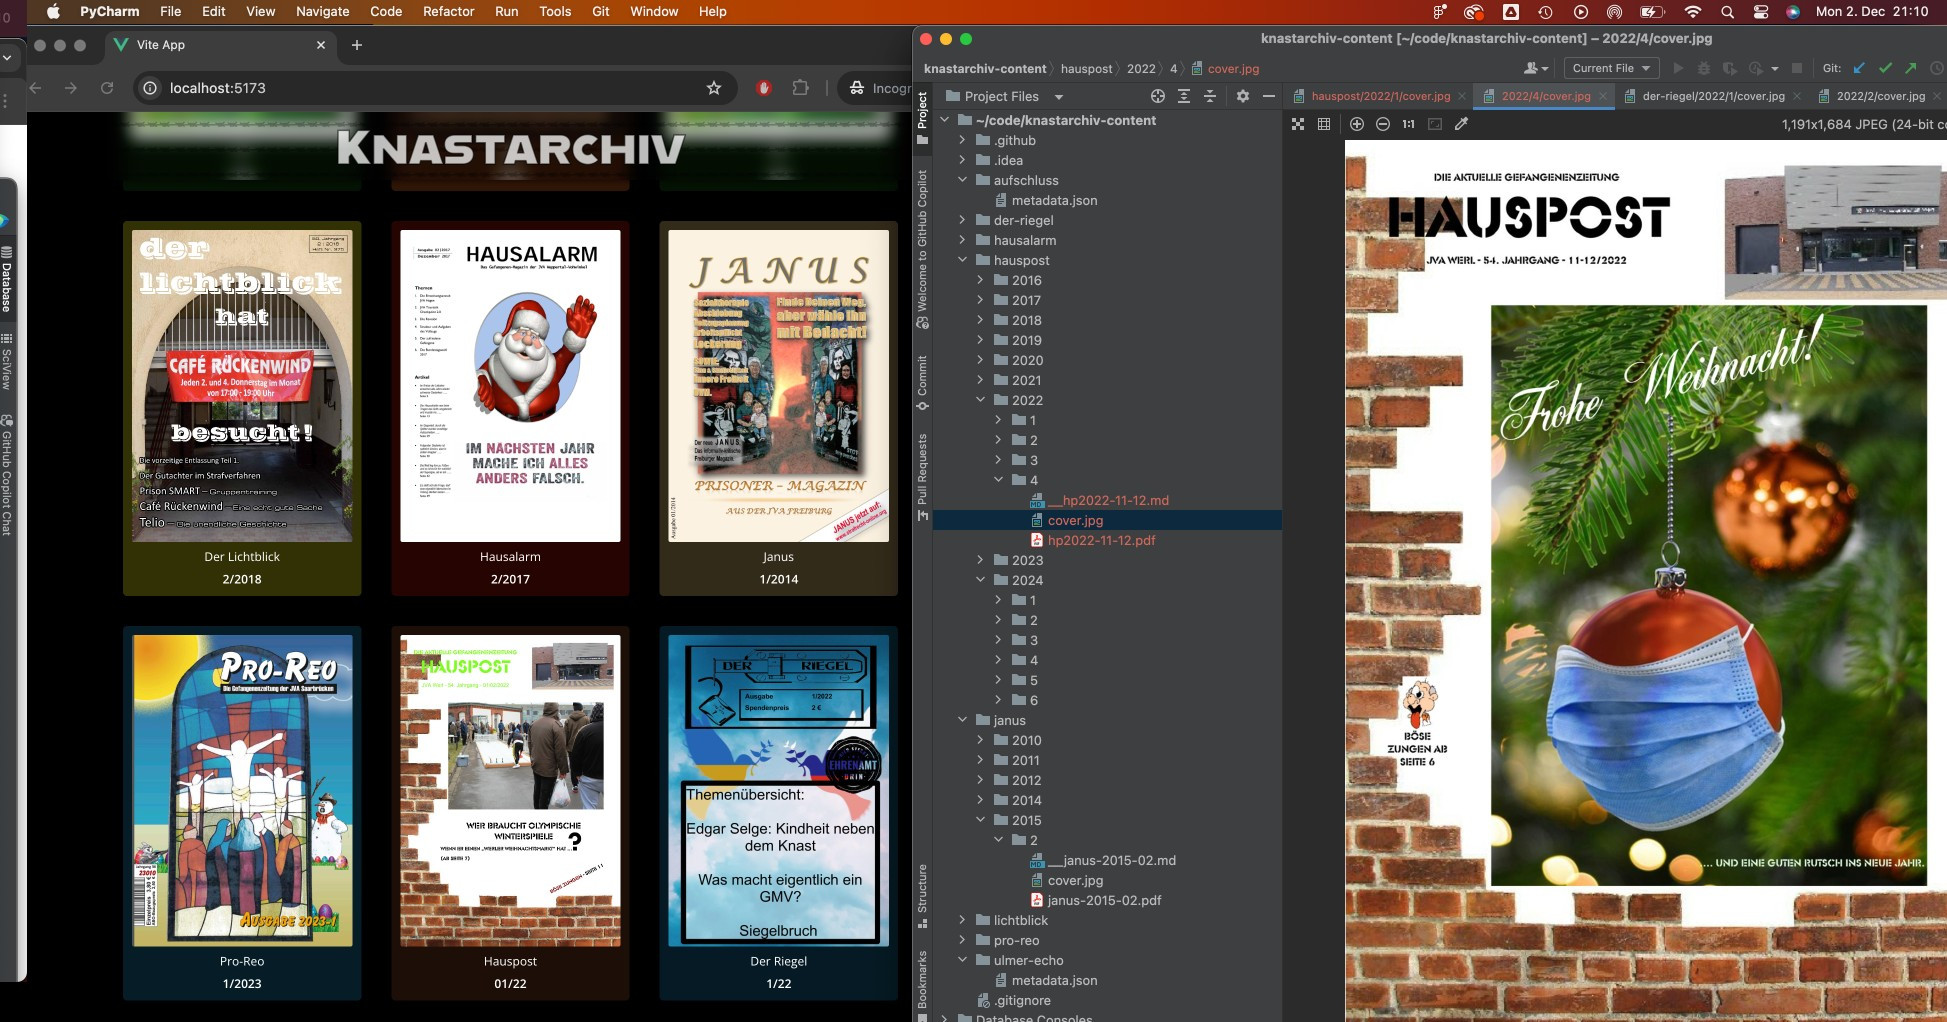Select hp2022-11-12.pdf in tree

[1101, 540]
